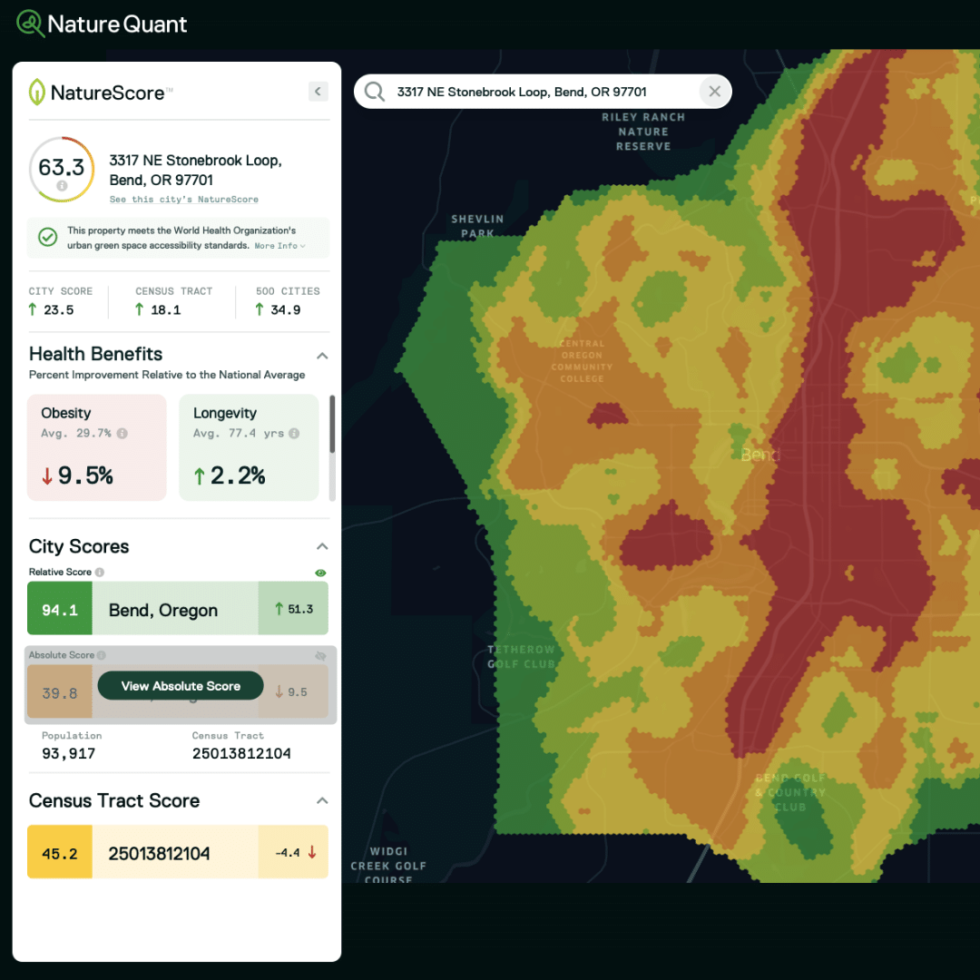
Task: Click the green 94.1 score swatch
Action: pyautogui.click(x=60, y=608)
